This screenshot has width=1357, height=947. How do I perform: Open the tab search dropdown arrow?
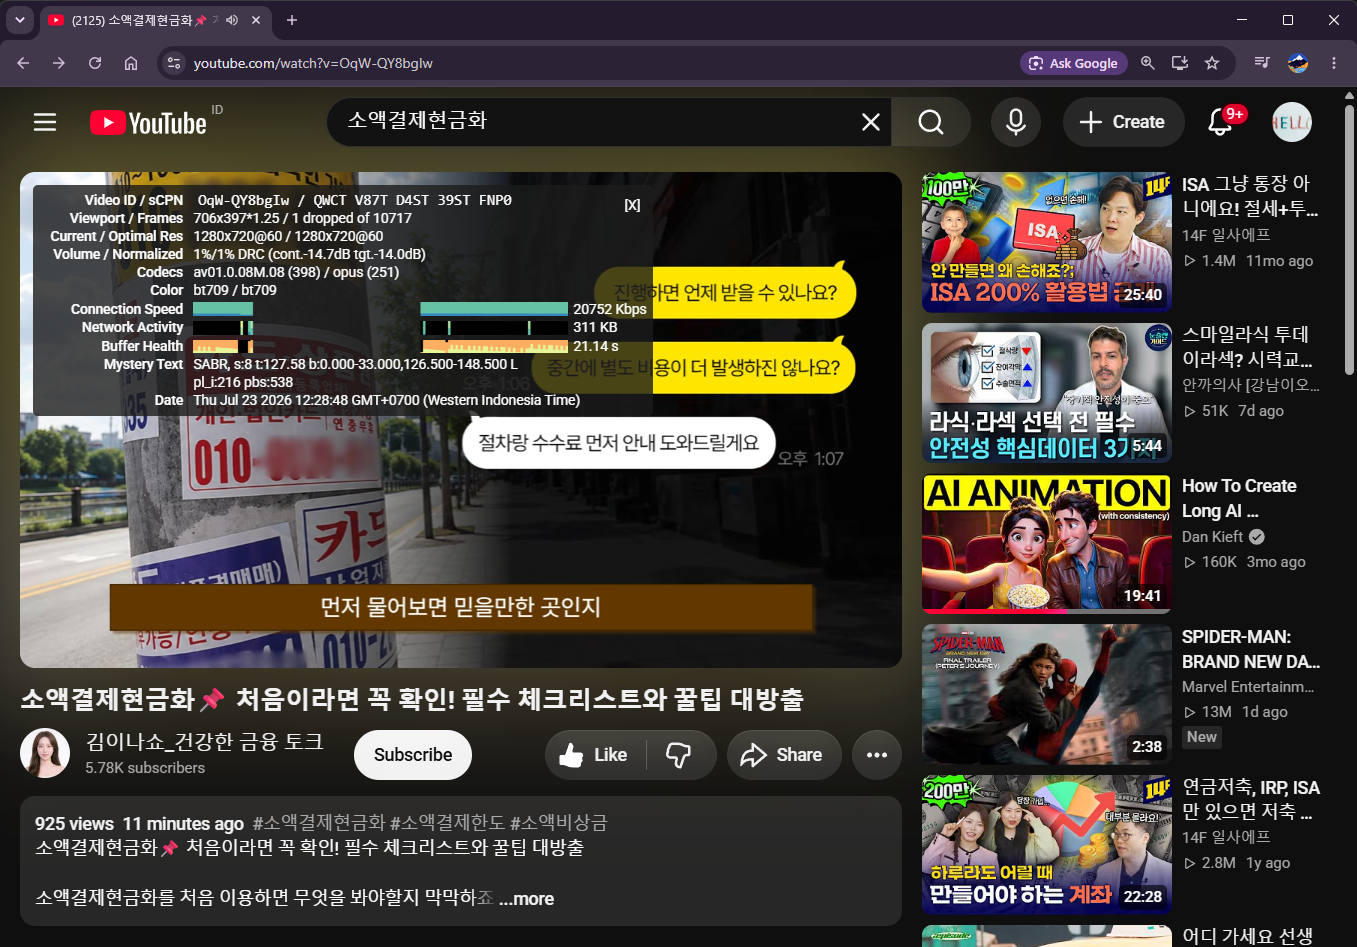[20, 20]
